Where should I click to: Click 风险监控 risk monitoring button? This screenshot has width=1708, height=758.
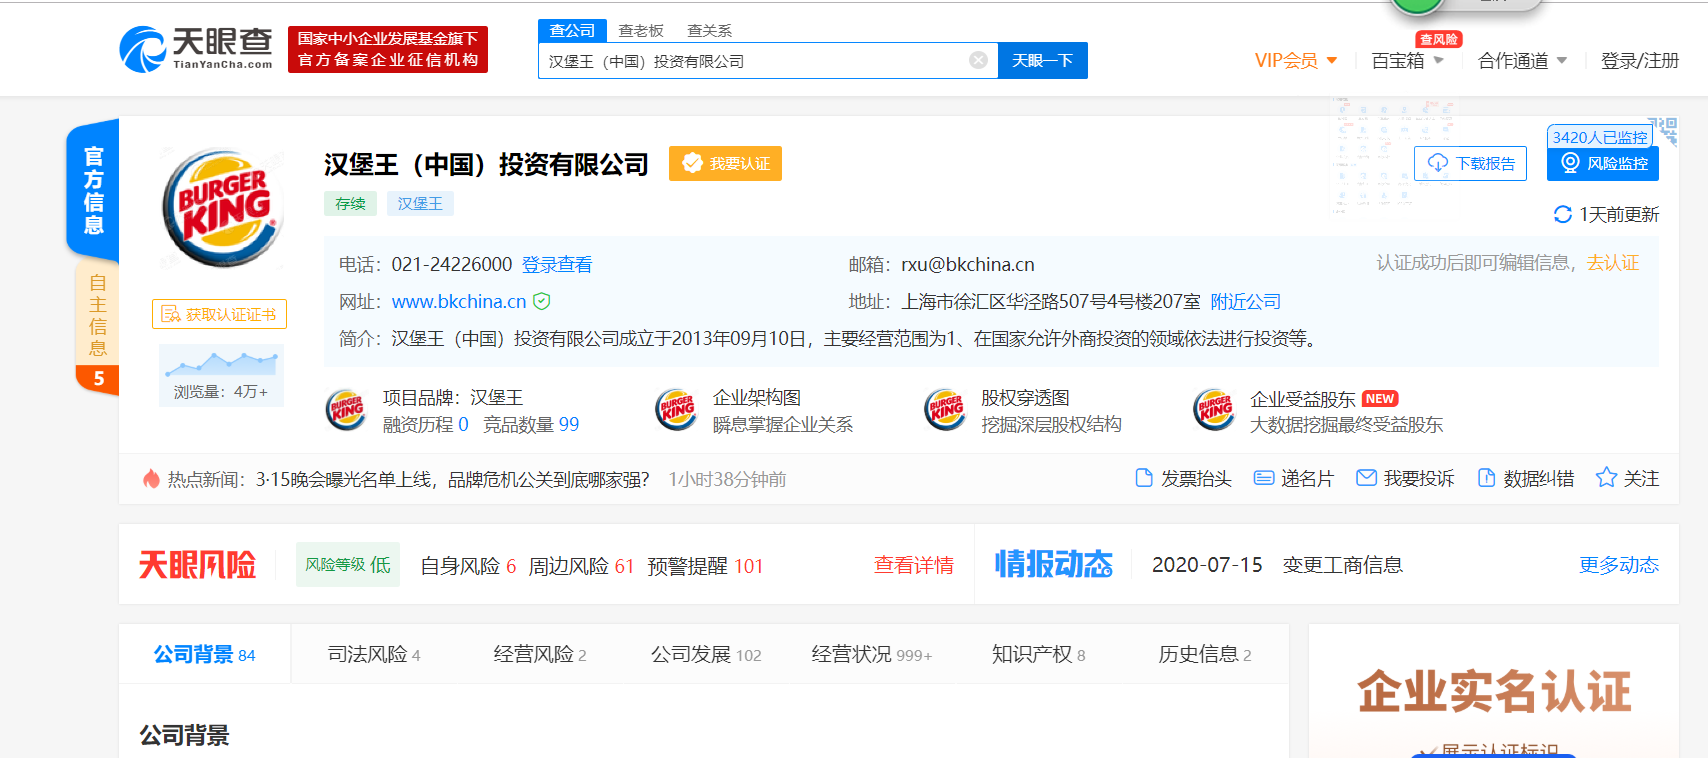1602,163
